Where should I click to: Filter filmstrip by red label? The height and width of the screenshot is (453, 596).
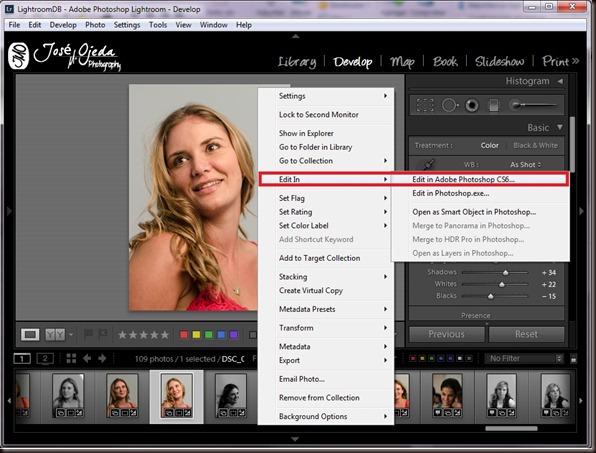pos(413,358)
